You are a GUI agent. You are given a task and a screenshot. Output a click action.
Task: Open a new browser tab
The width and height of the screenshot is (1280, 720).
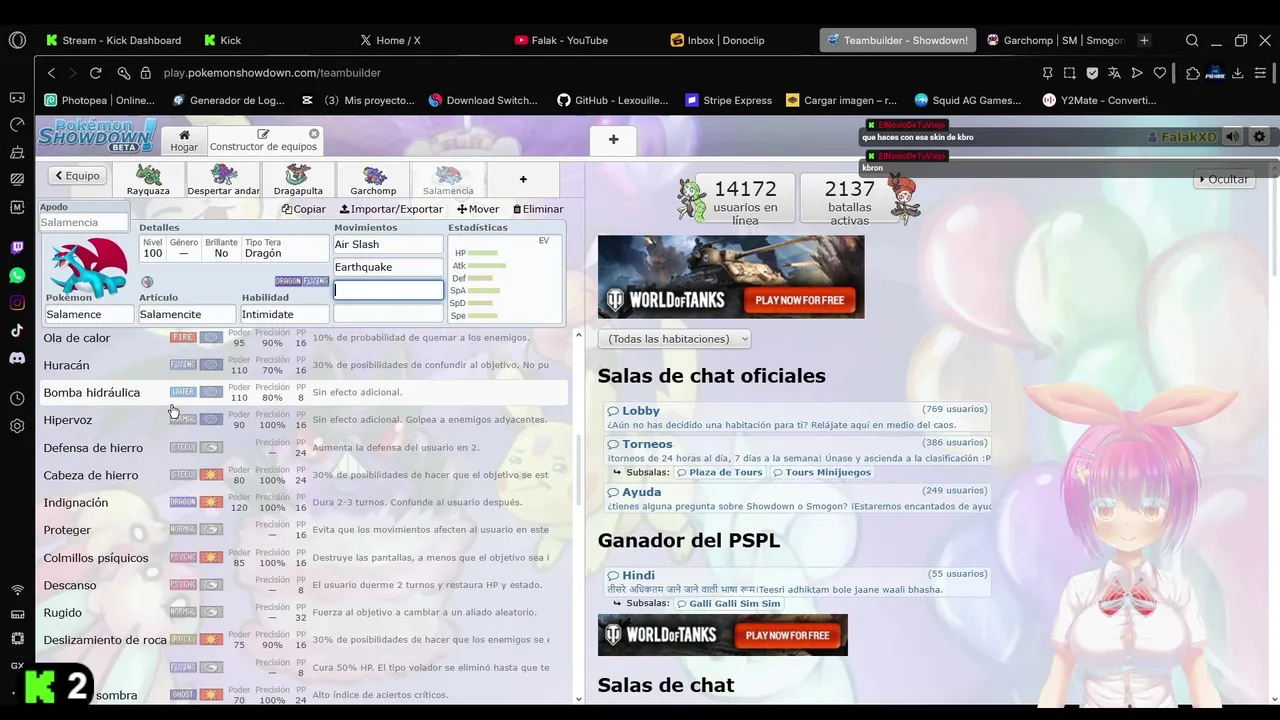tap(1144, 40)
